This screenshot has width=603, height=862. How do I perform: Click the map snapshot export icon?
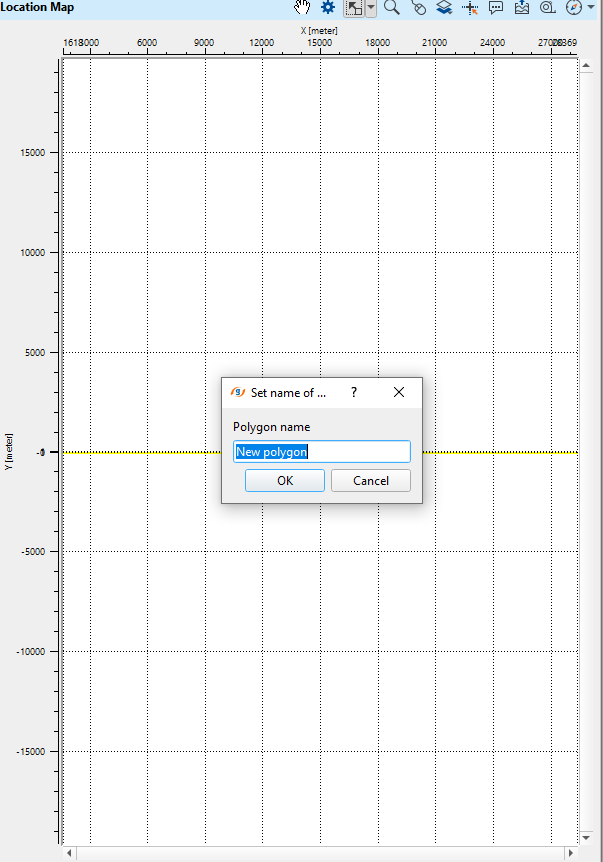click(x=522, y=7)
